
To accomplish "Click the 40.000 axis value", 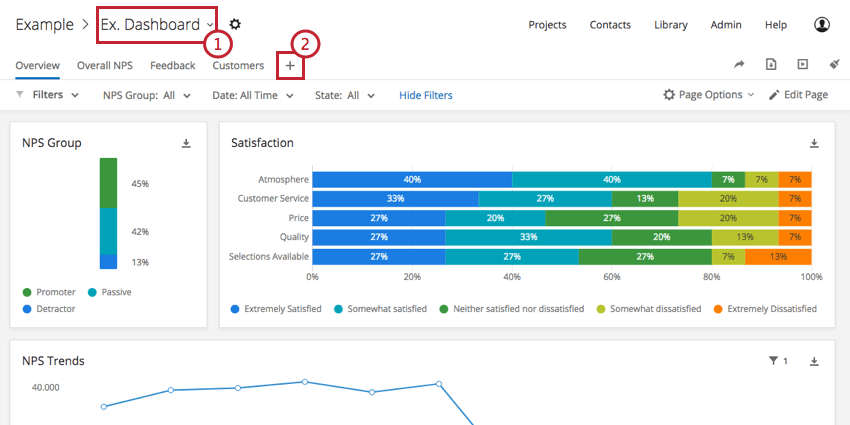I will click(46, 388).
